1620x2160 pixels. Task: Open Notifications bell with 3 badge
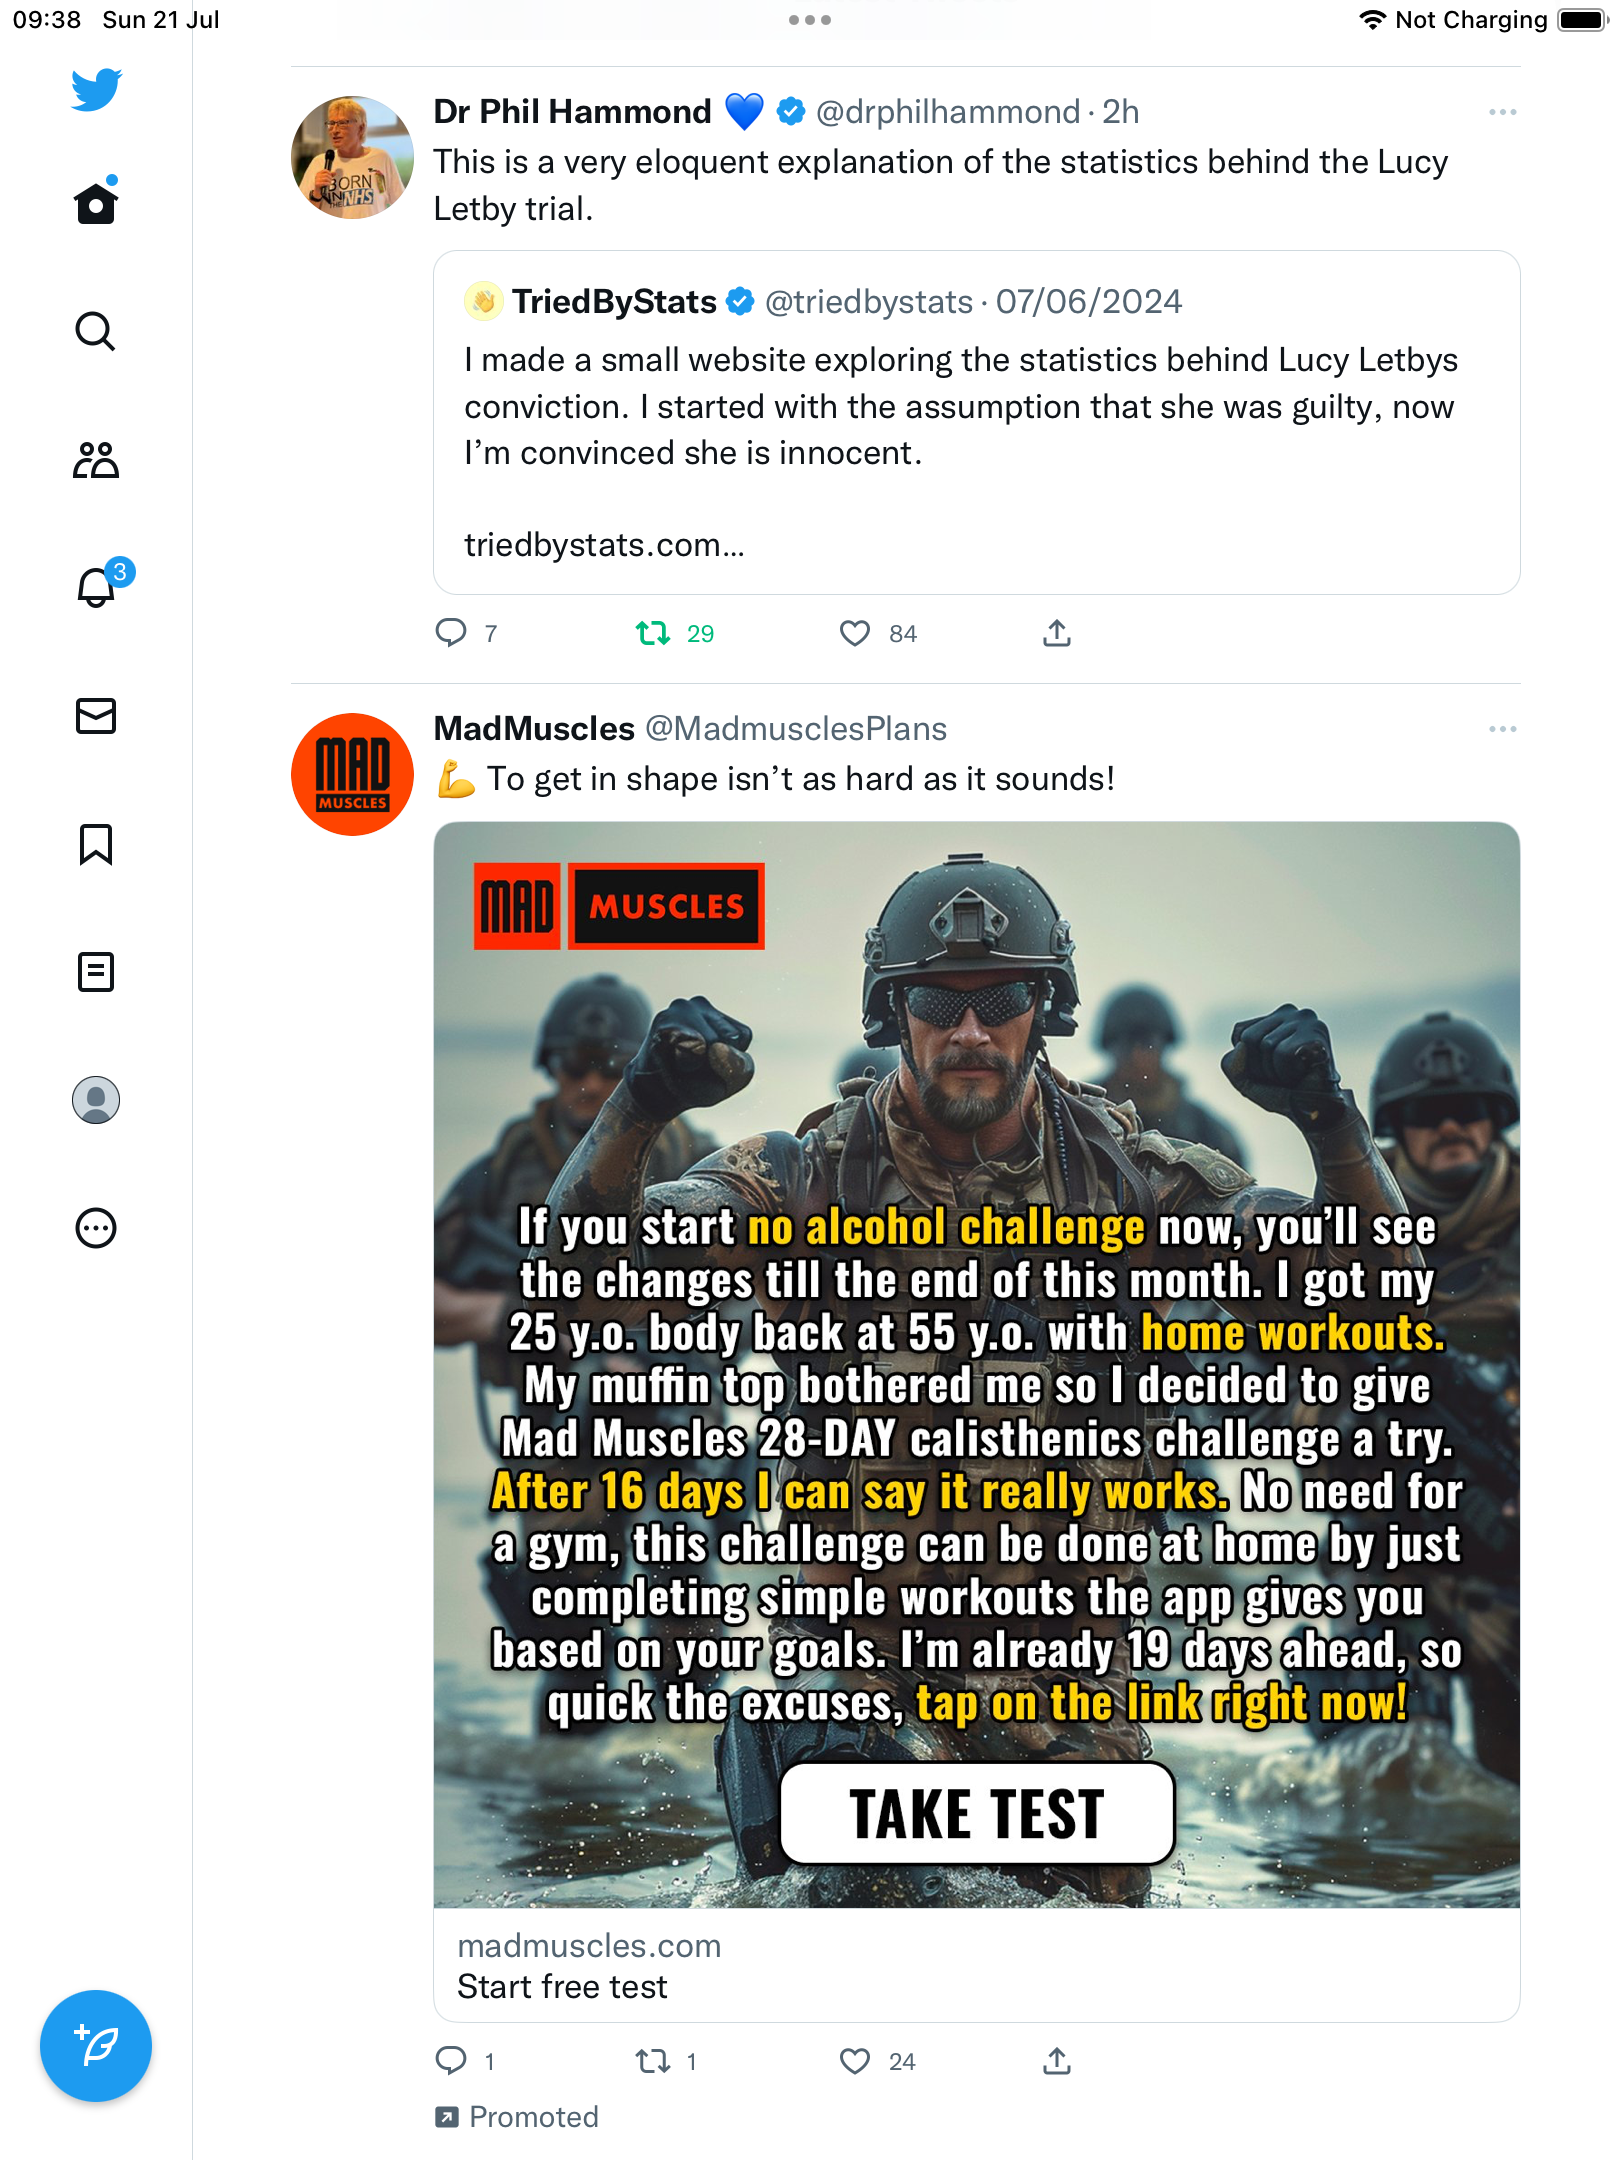pyautogui.click(x=98, y=588)
